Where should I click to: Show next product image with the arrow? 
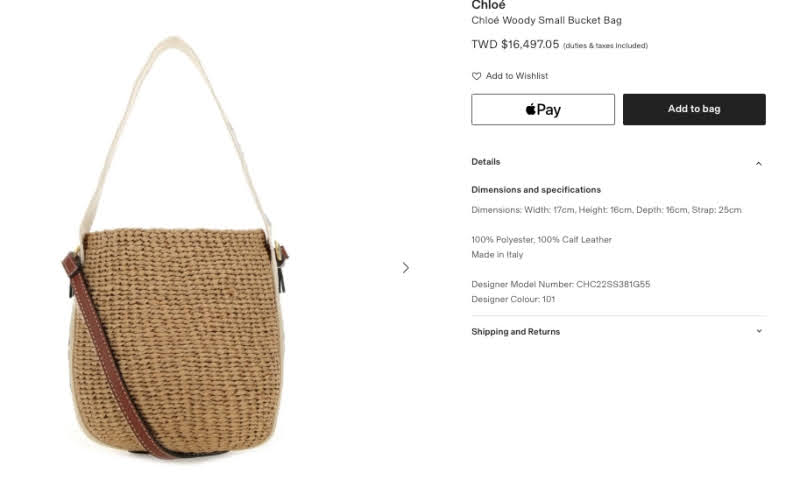click(406, 268)
